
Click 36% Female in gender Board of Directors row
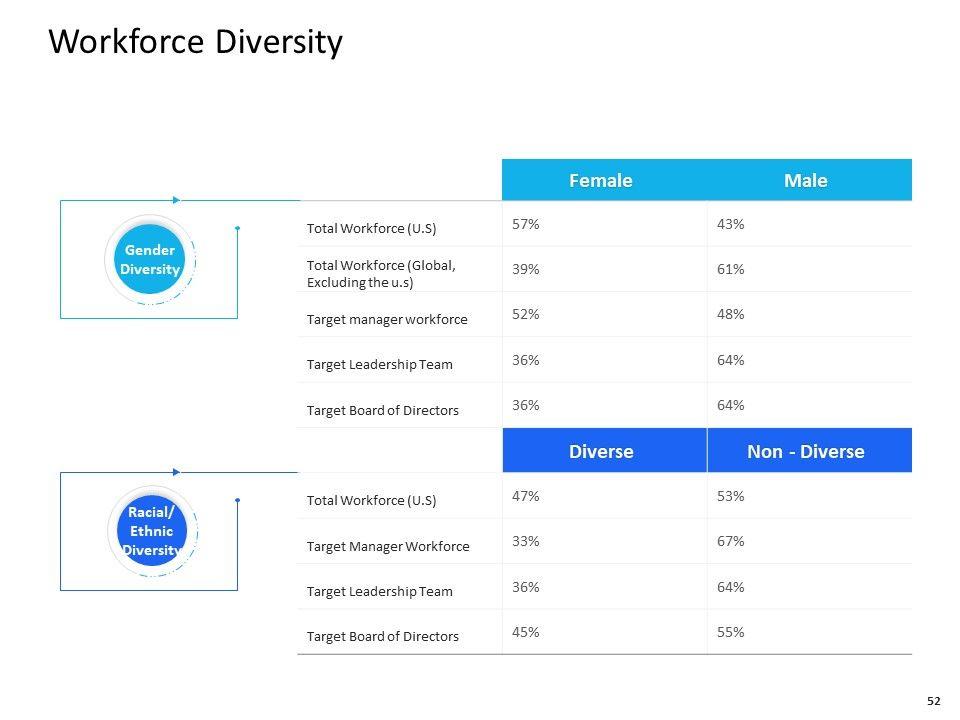(526, 405)
